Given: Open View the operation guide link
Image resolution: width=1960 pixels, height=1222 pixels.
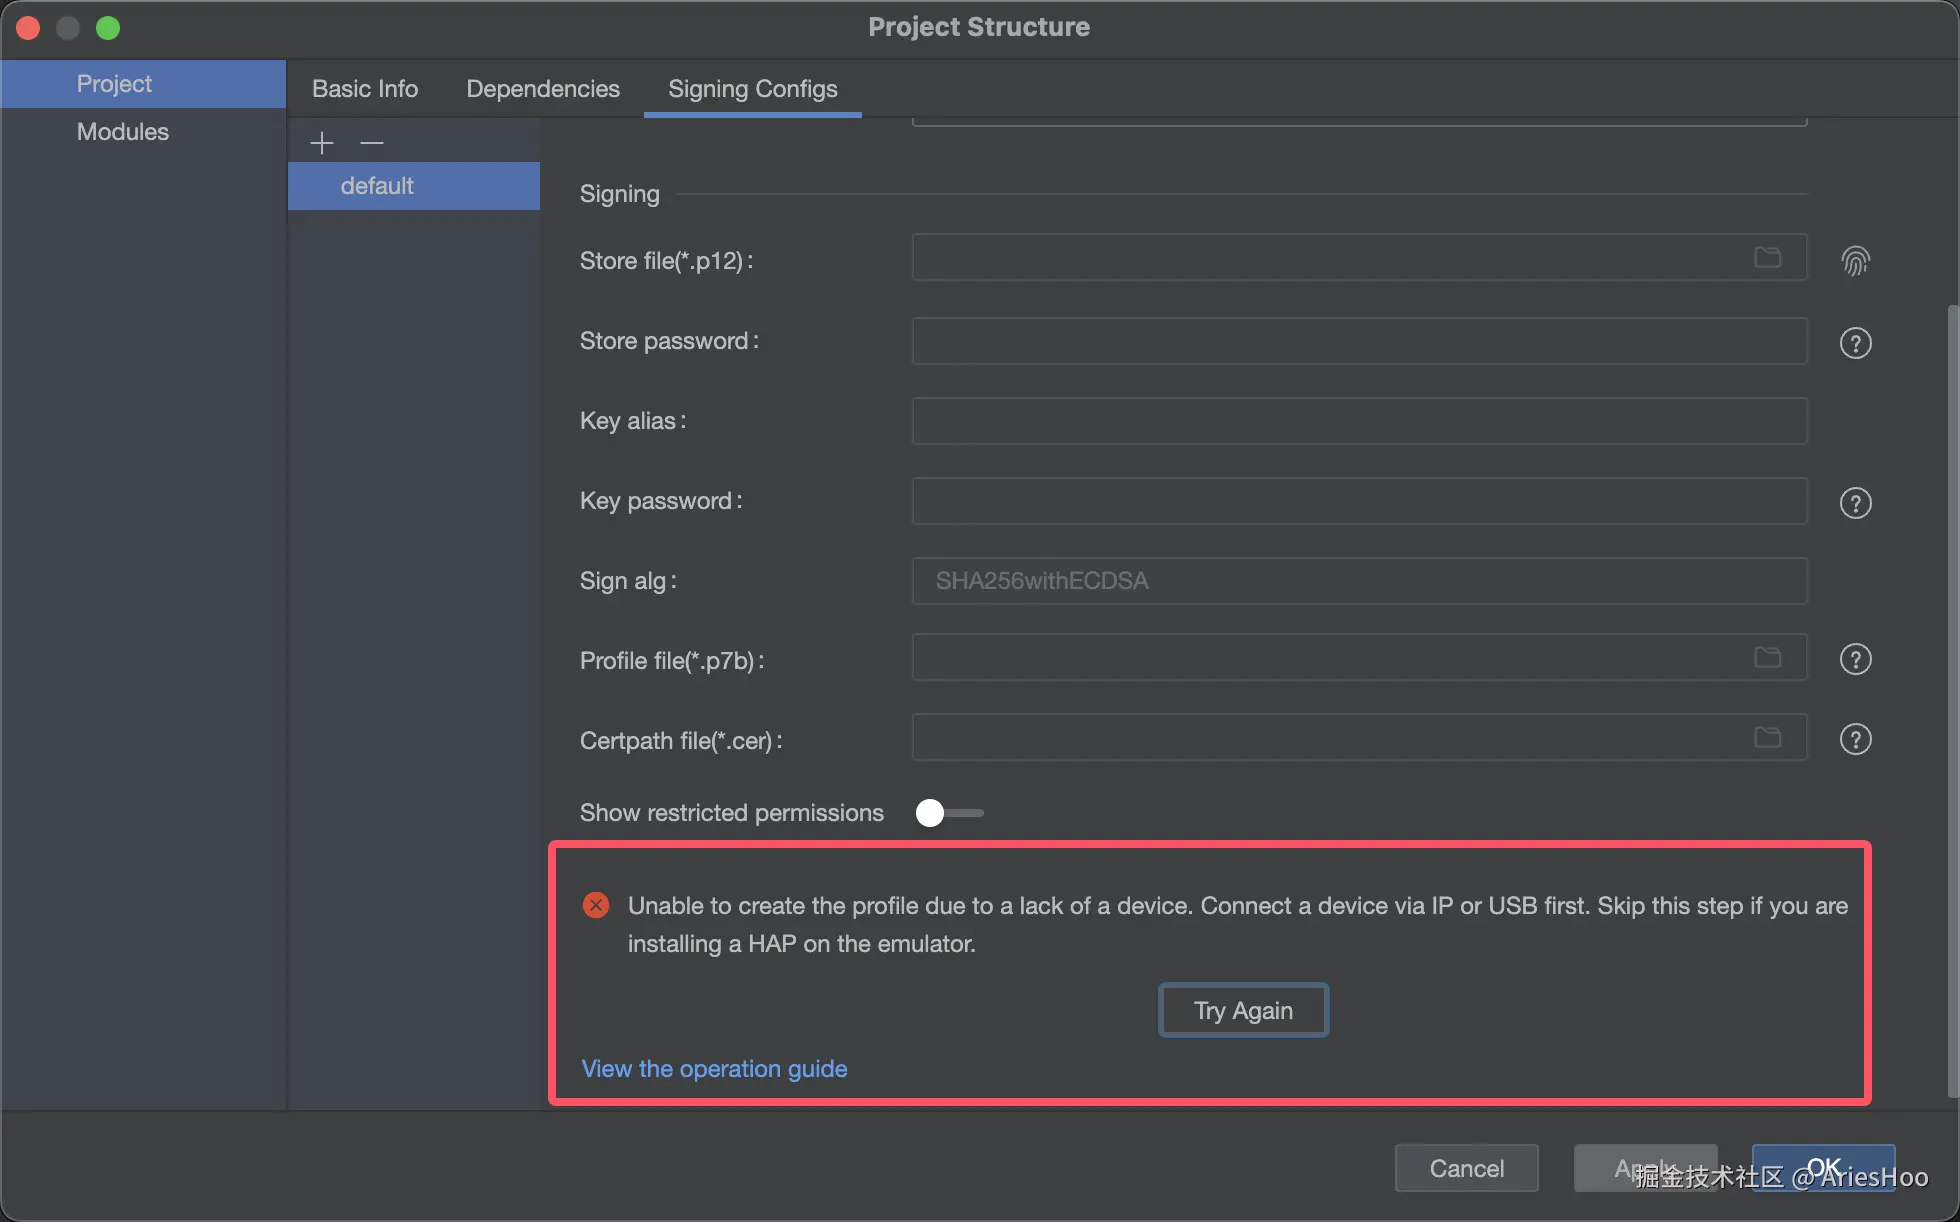Looking at the screenshot, I should (x=714, y=1069).
